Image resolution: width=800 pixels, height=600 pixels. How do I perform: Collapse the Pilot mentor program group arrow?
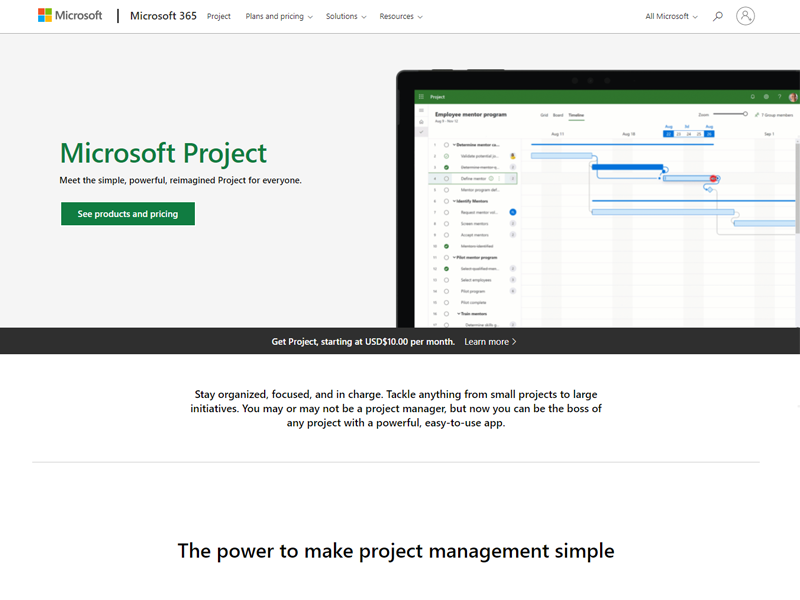[454, 258]
